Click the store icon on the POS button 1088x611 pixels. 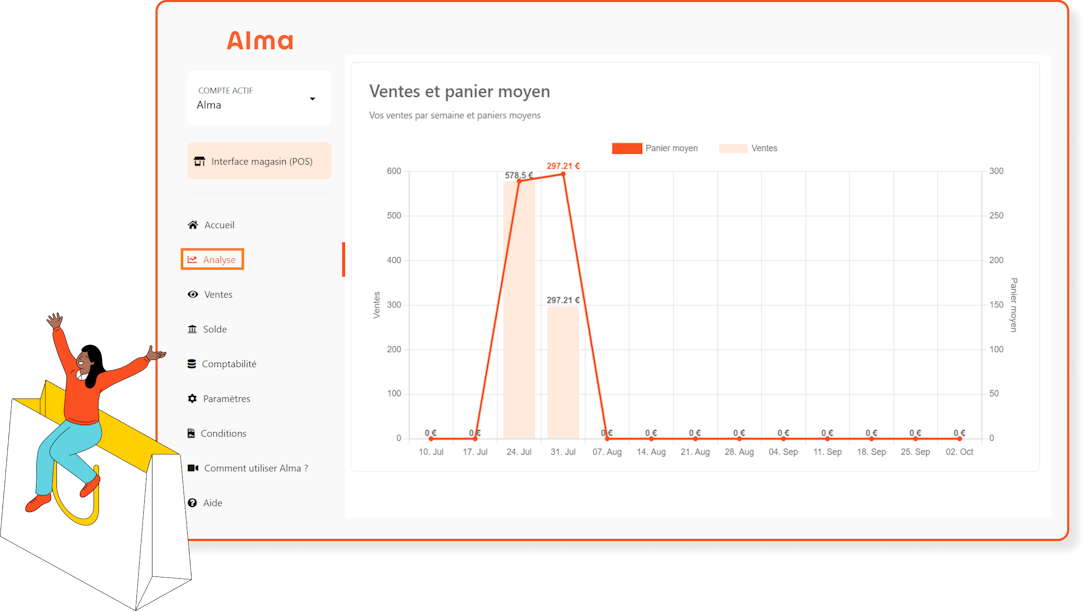click(199, 161)
